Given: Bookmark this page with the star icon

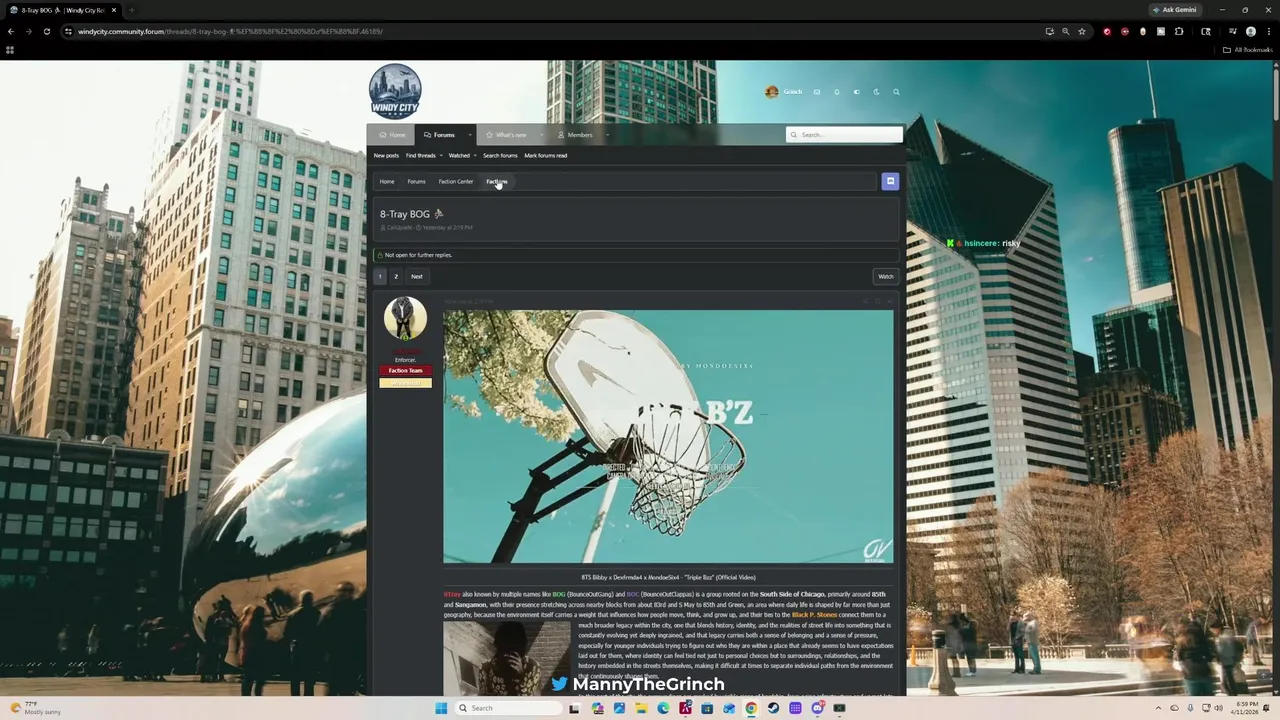Looking at the screenshot, I should [x=1081, y=31].
